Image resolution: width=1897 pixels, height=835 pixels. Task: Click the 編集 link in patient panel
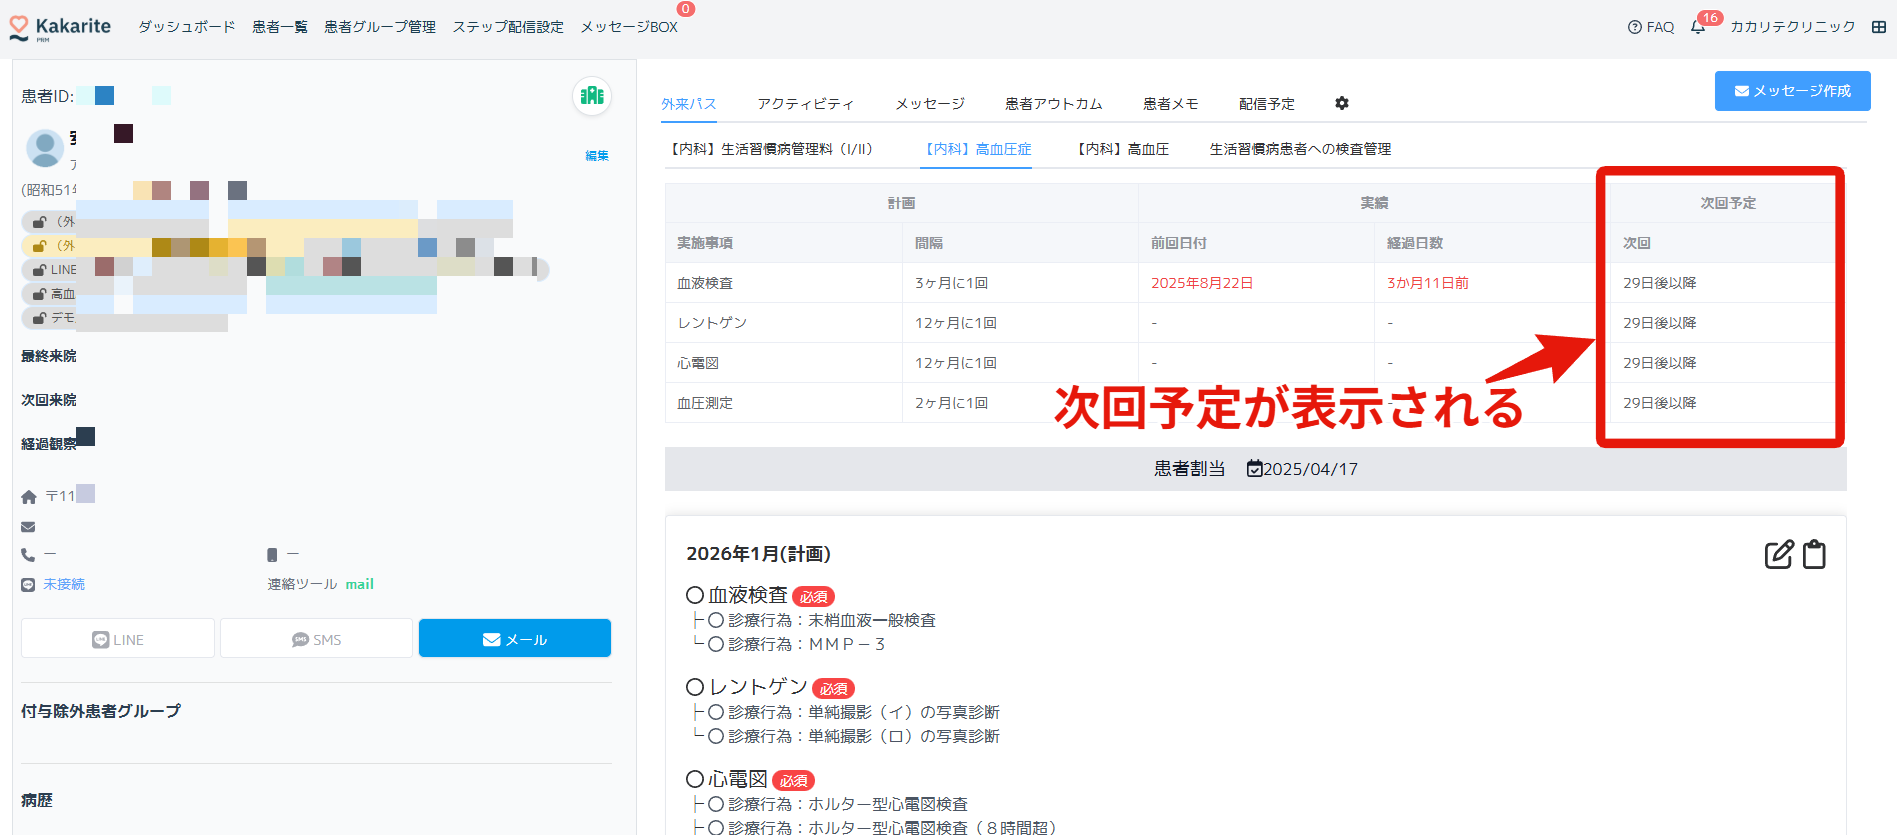[596, 156]
